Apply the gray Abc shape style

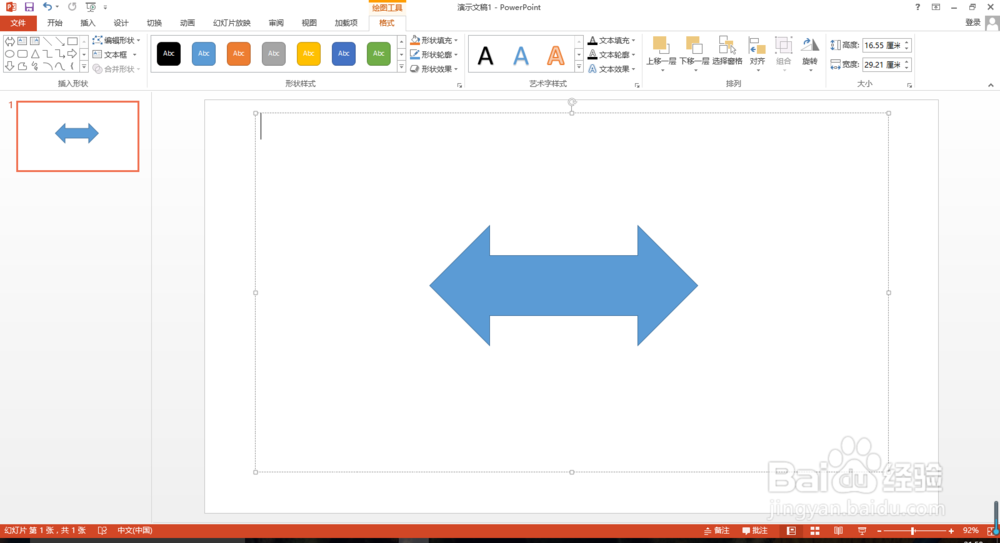point(274,54)
